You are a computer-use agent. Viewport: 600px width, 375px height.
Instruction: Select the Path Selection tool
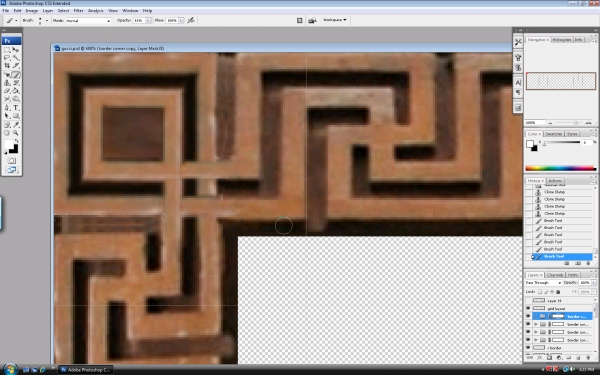coord(7,116)
